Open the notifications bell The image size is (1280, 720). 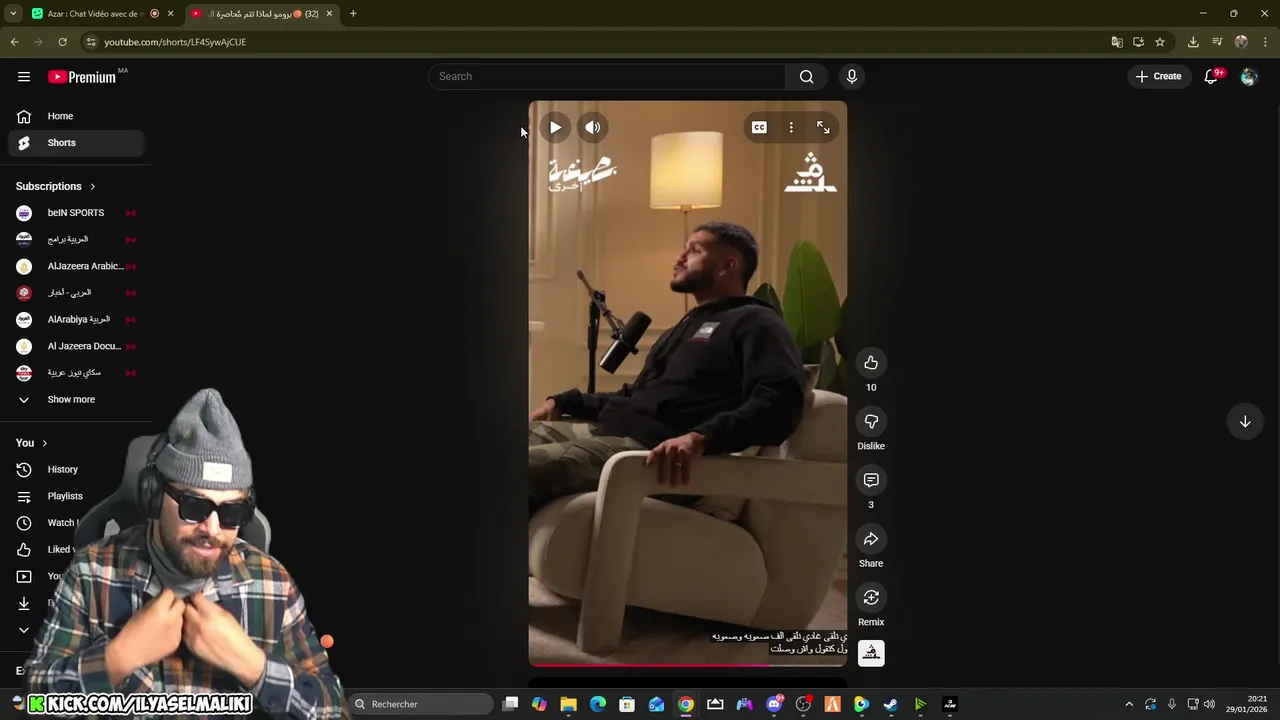(x=1211, y=76)
